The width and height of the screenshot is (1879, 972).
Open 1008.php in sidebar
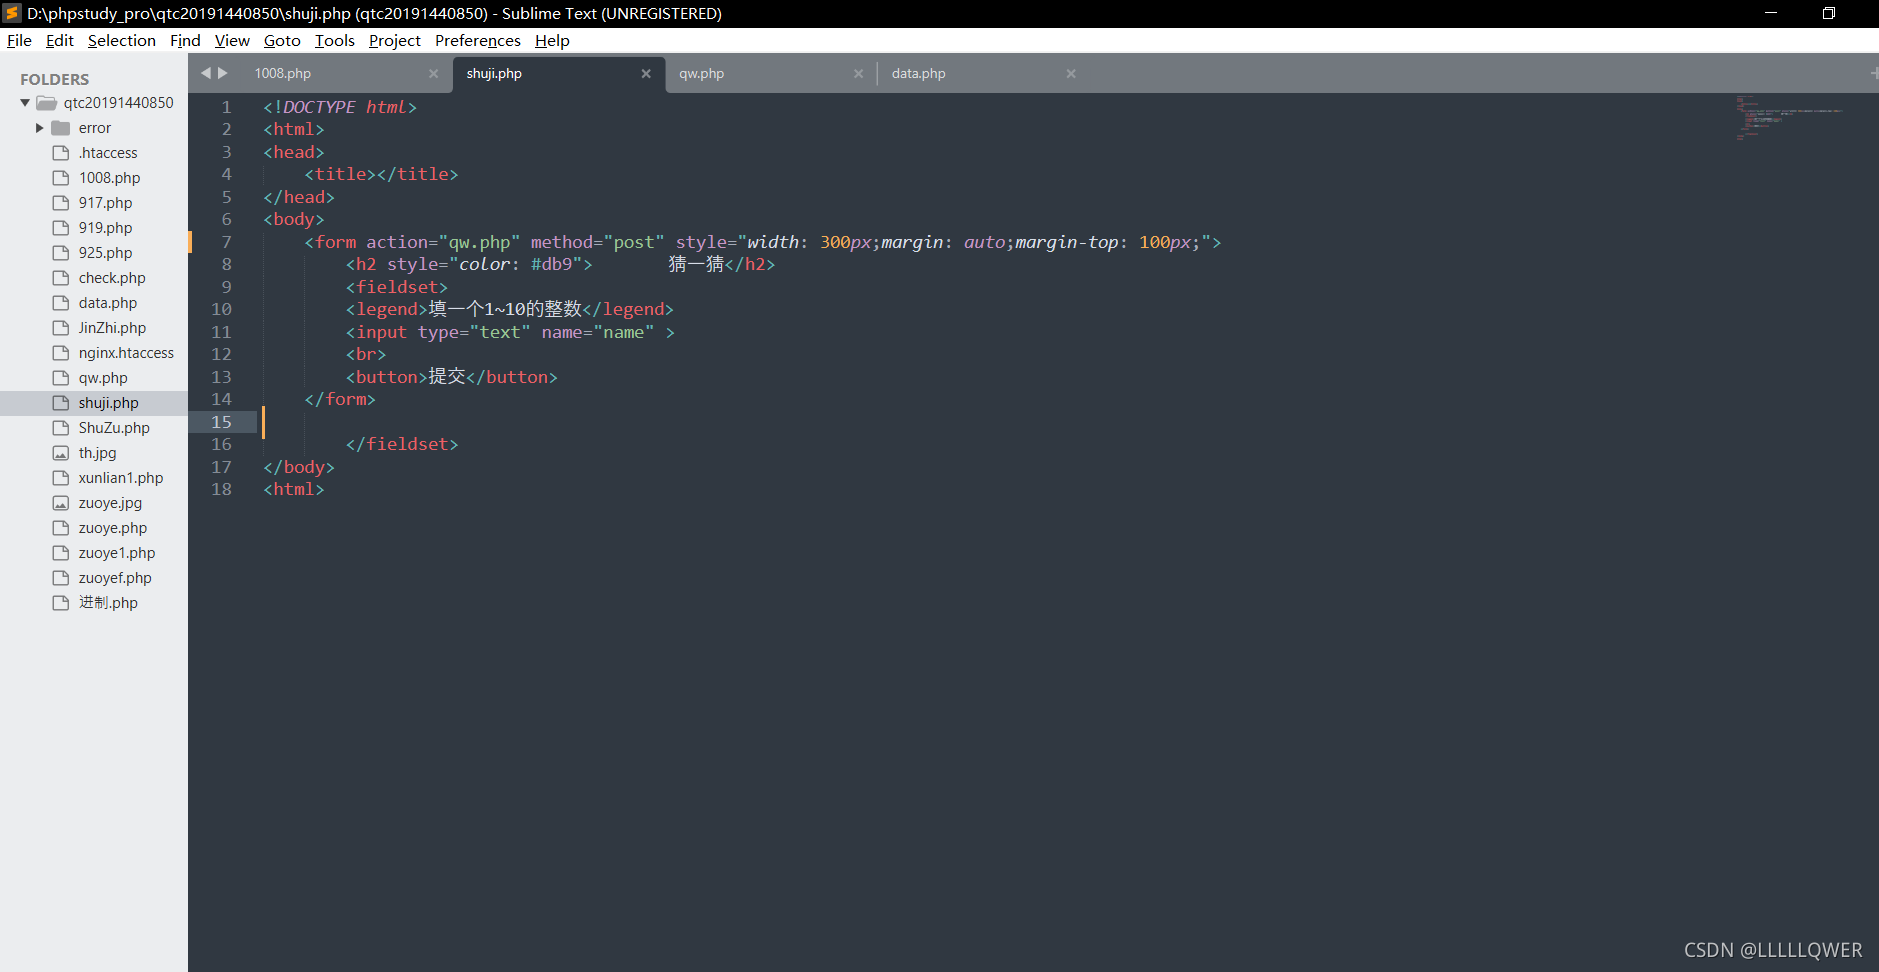pyautogui.click(x=110, y=177)
